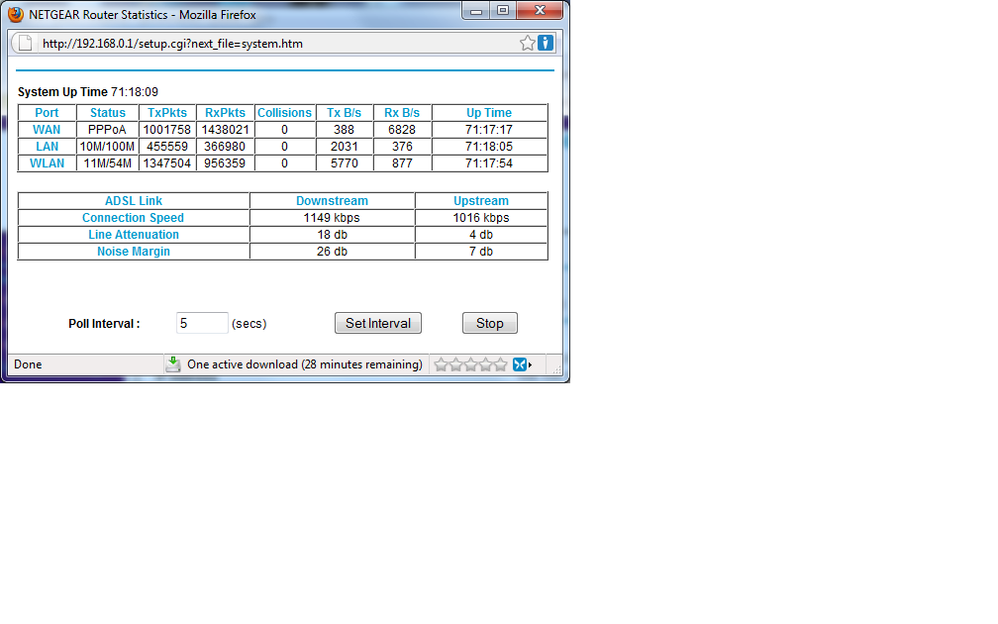Expand the small arrow beside the blue X icon
This screenshot has width=998, height=624.
point(530,365)
